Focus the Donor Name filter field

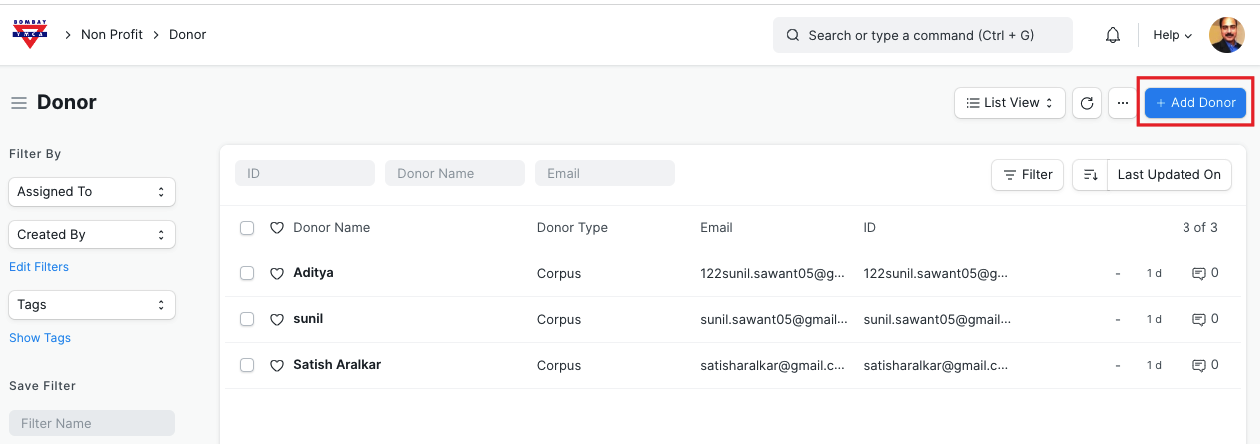(x=455, y=174)
